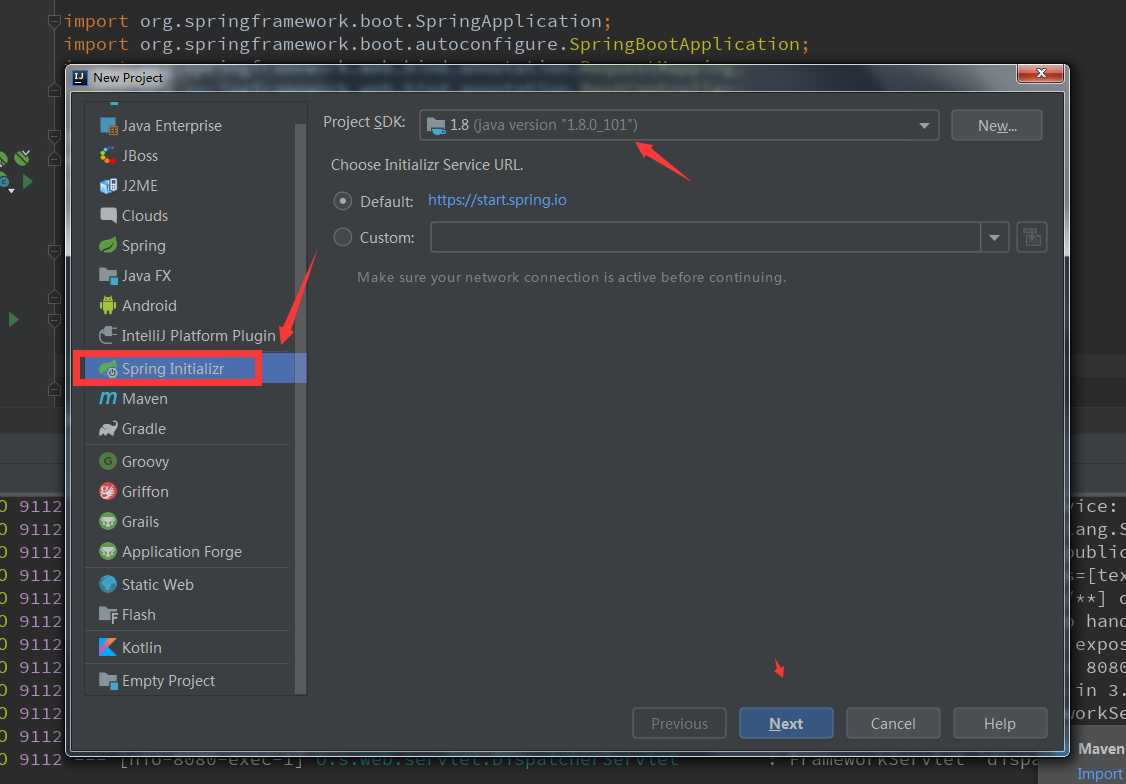
Task: Click custom URL settings icon button
Action: pos(1032,238)
